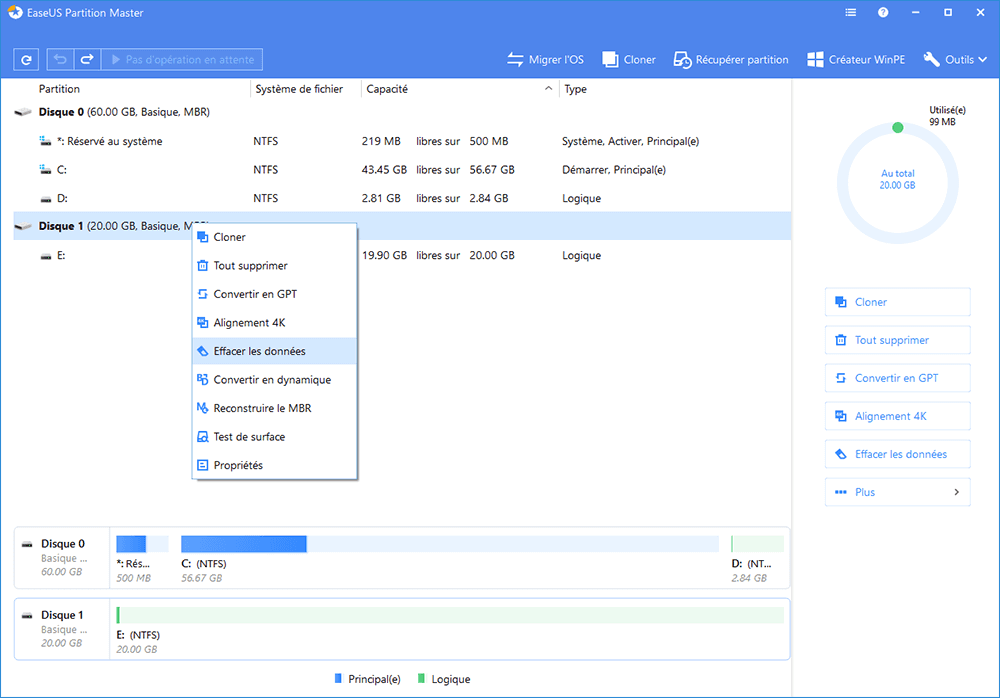Open the Cloner tool from top toolbar
Screen dimensions: 1000x698
628,59
